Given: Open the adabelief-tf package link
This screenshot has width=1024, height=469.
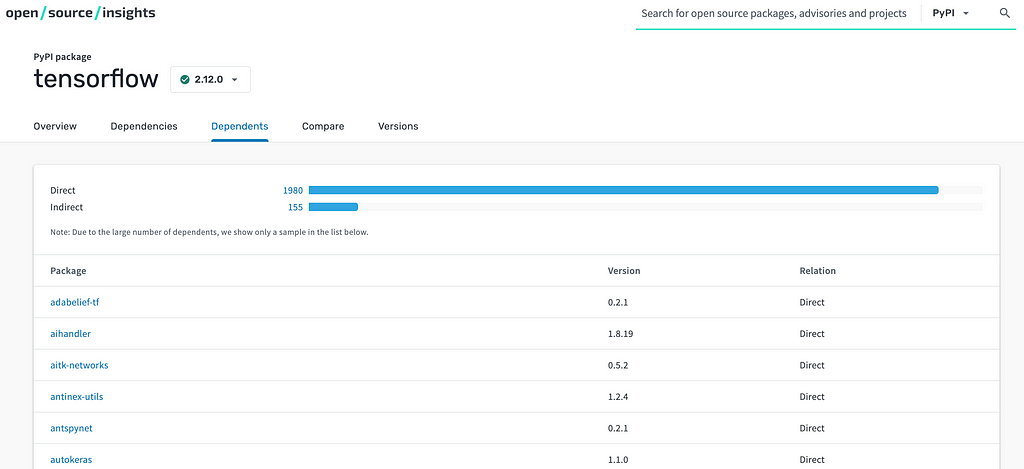Looking at the screenshot, I should pos(74,302).
